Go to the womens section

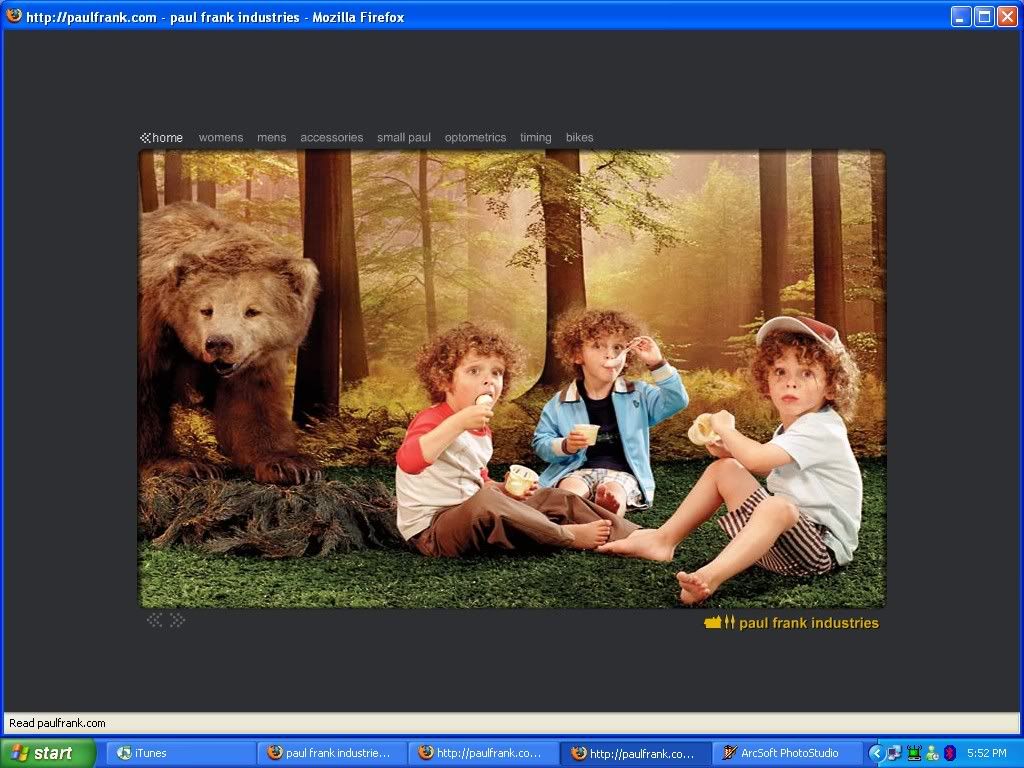click(x=221, y=138)
